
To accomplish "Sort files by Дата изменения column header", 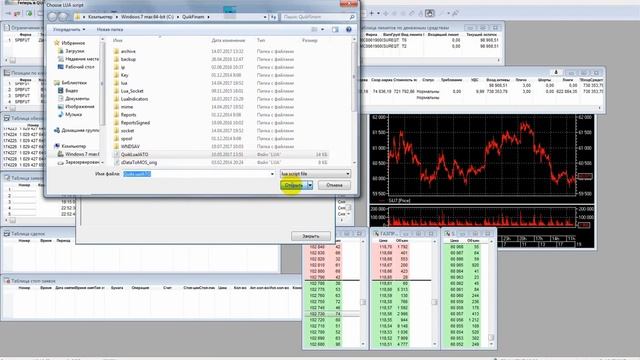I will 228,40.
